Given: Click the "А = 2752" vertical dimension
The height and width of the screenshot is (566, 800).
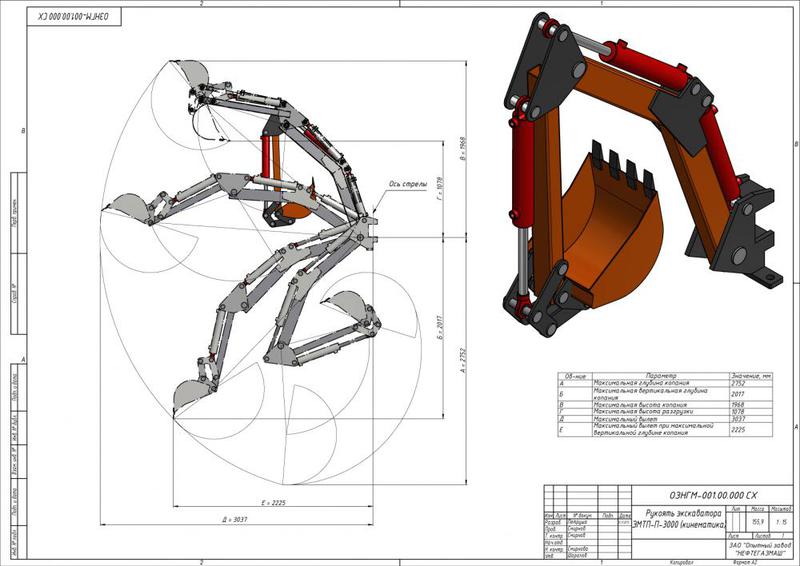Looking at the screenshot, I should (461, 363).
